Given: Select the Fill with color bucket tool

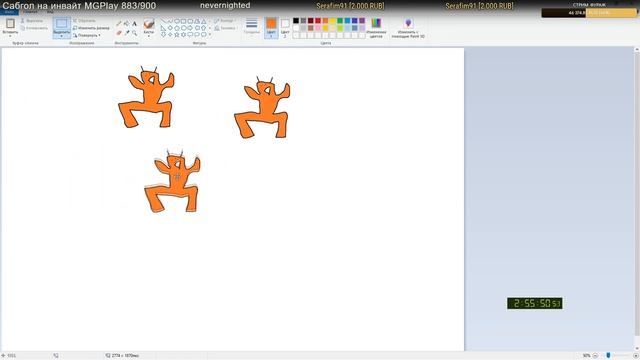Looking at the screenshot, I should coord(127,23).
